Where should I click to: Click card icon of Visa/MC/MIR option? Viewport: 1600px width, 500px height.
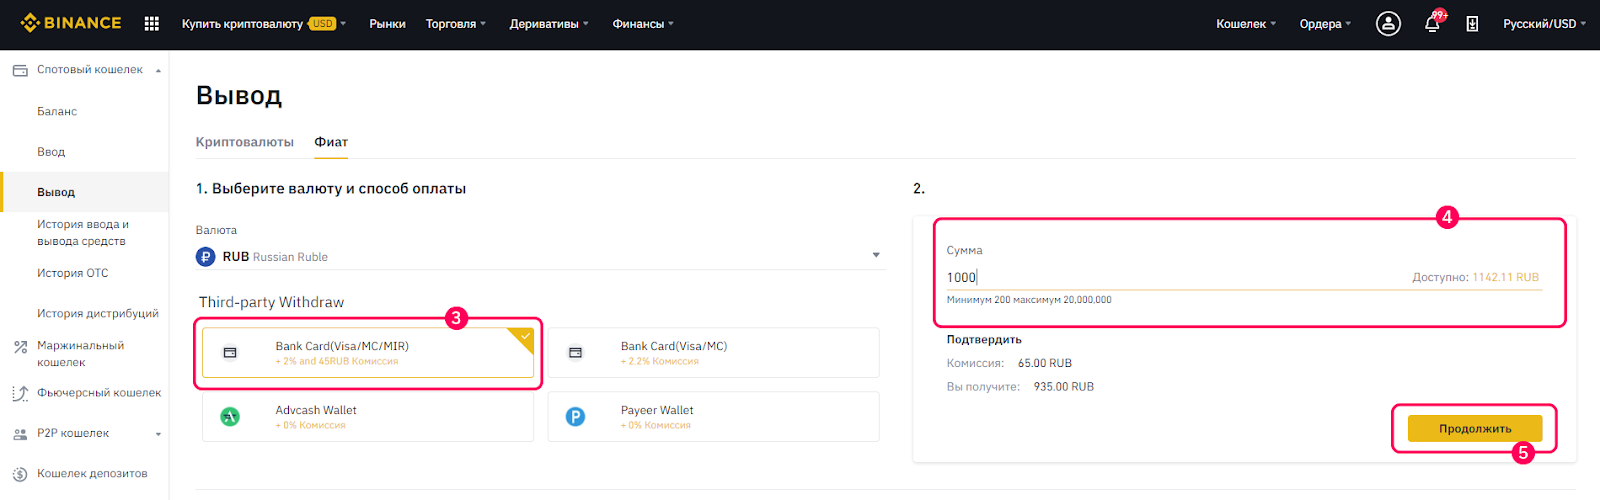(x=230, y=353)
